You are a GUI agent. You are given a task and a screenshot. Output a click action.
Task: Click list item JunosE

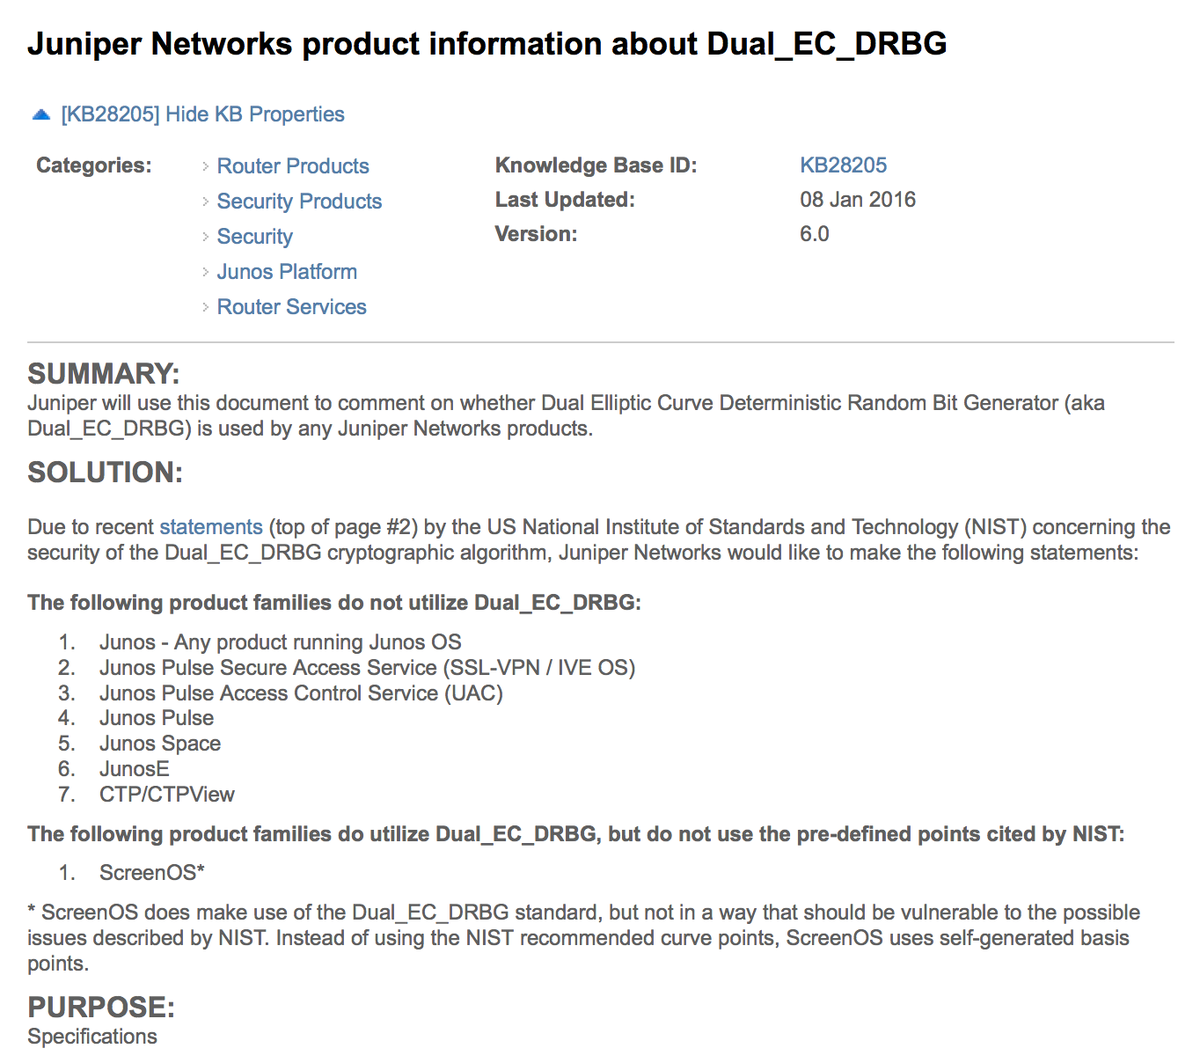[x=134, y=769]
